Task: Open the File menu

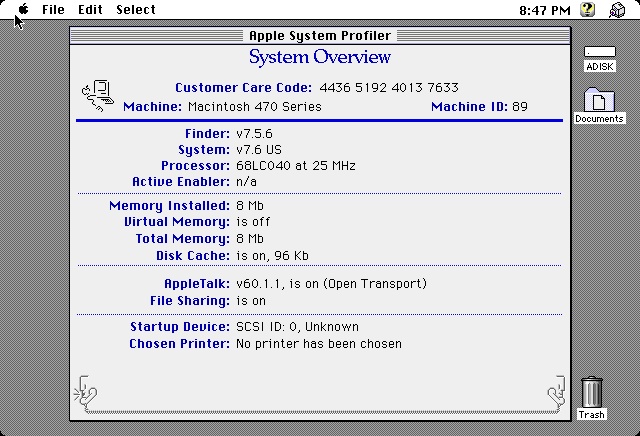Action: coord(53,9)
